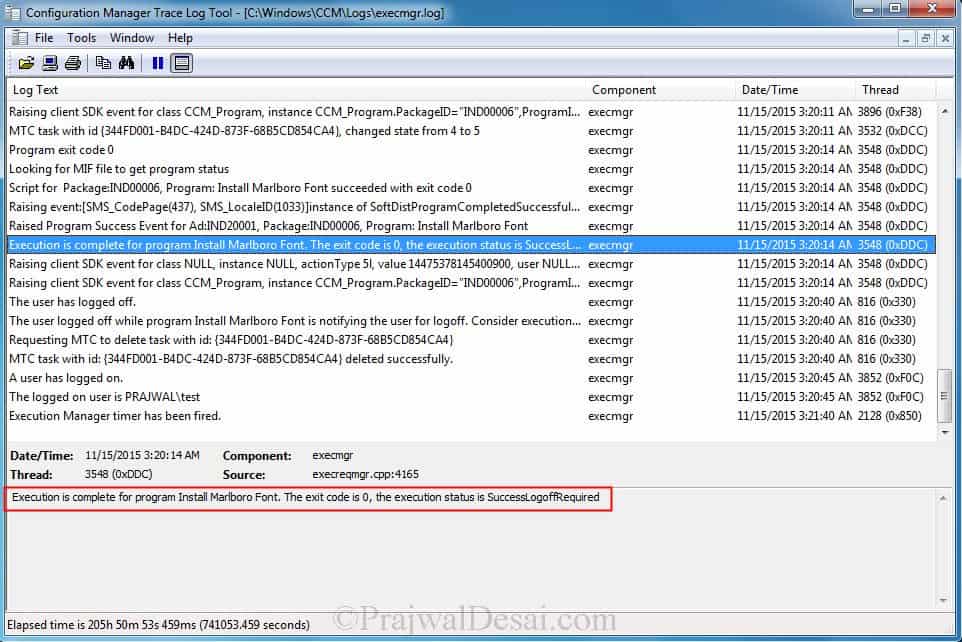Image resolution: width=962 pixels, height=642 pixels.
Task: Pause log monitoring with the pause icon
Action: [x=159, y=62]
